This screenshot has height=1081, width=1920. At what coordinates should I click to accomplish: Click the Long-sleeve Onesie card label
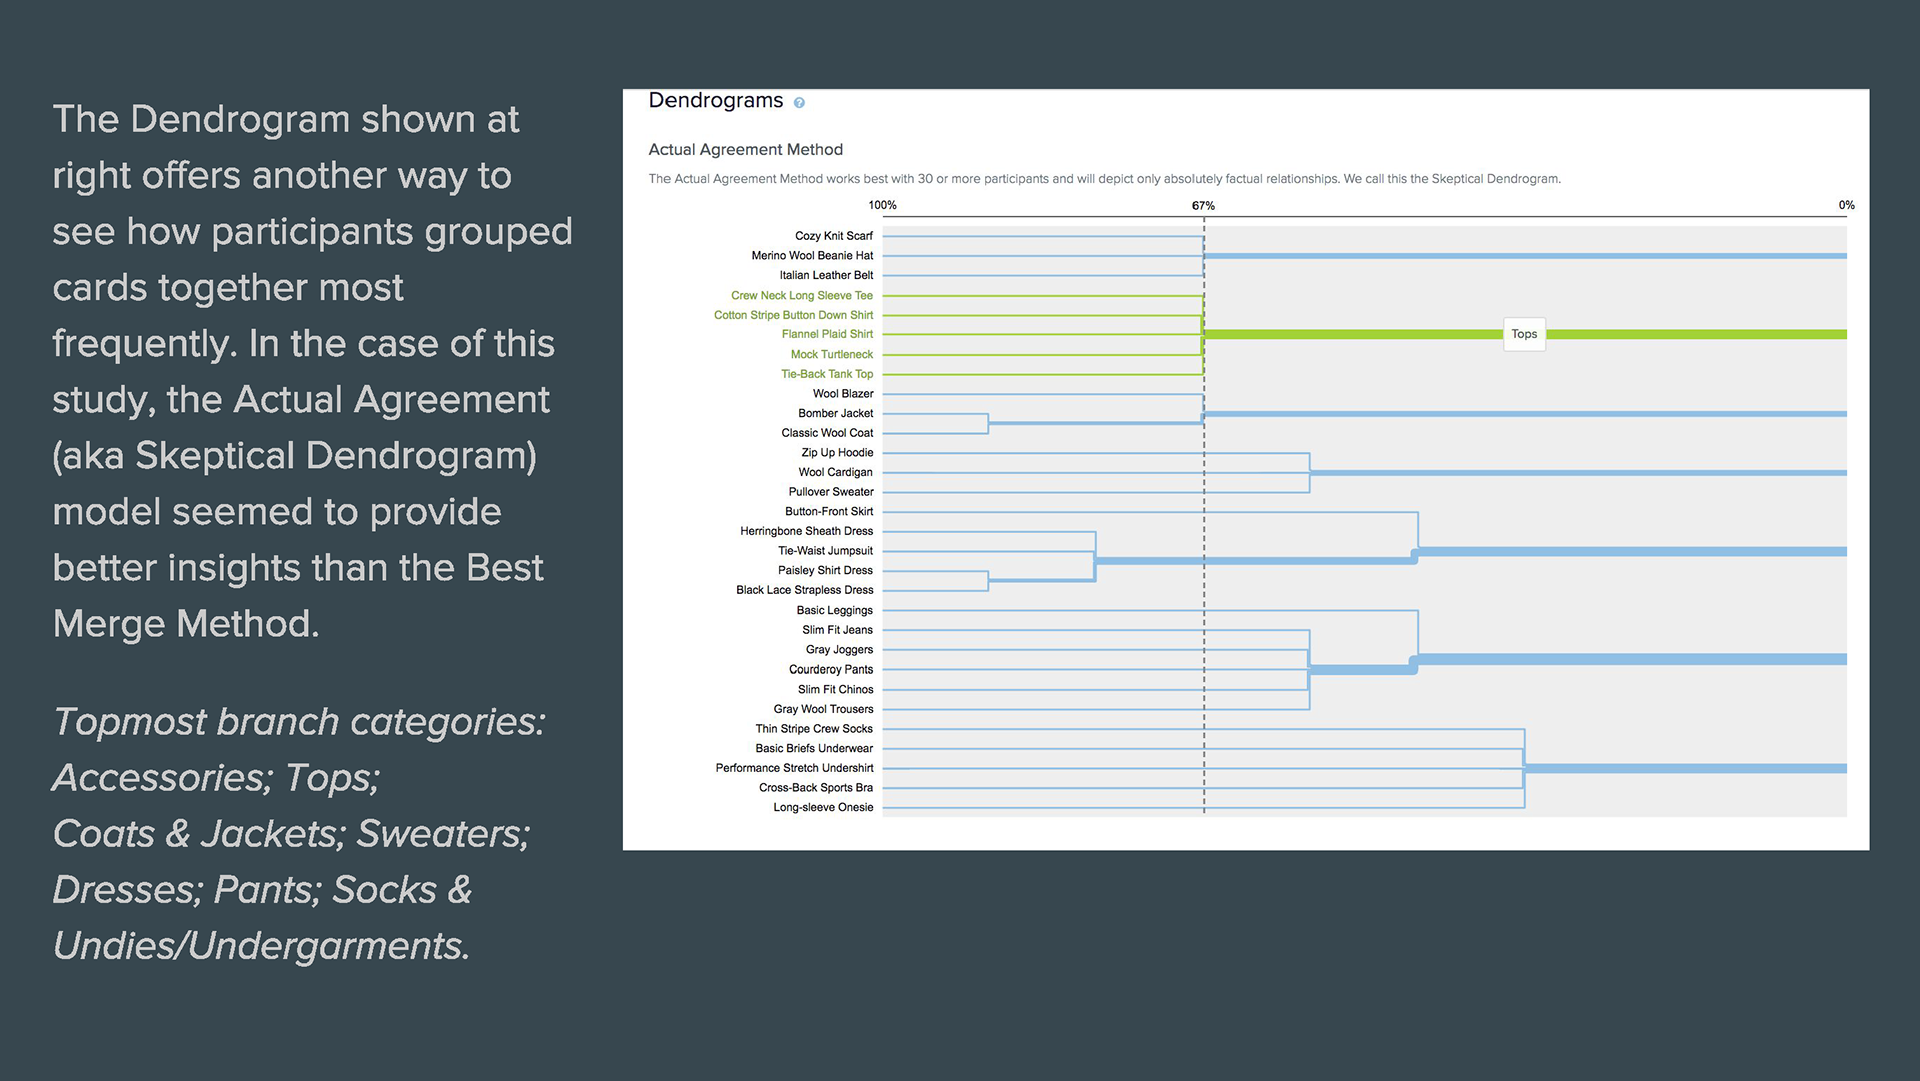tap(823, 807)
